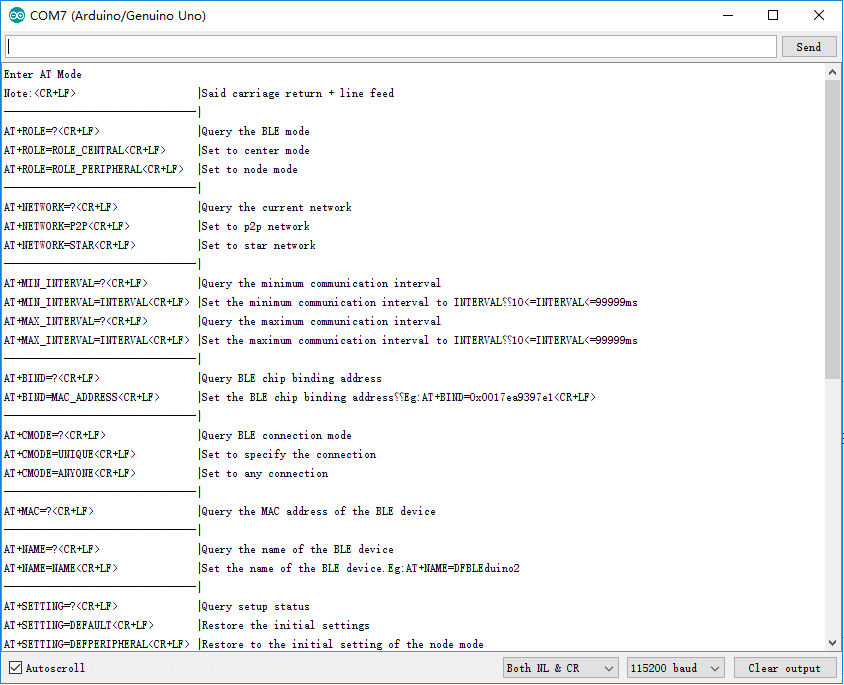Click the Arduino logo icon in title bar
Viewport: 844px width, 685px height.
[x=17, y=16]
